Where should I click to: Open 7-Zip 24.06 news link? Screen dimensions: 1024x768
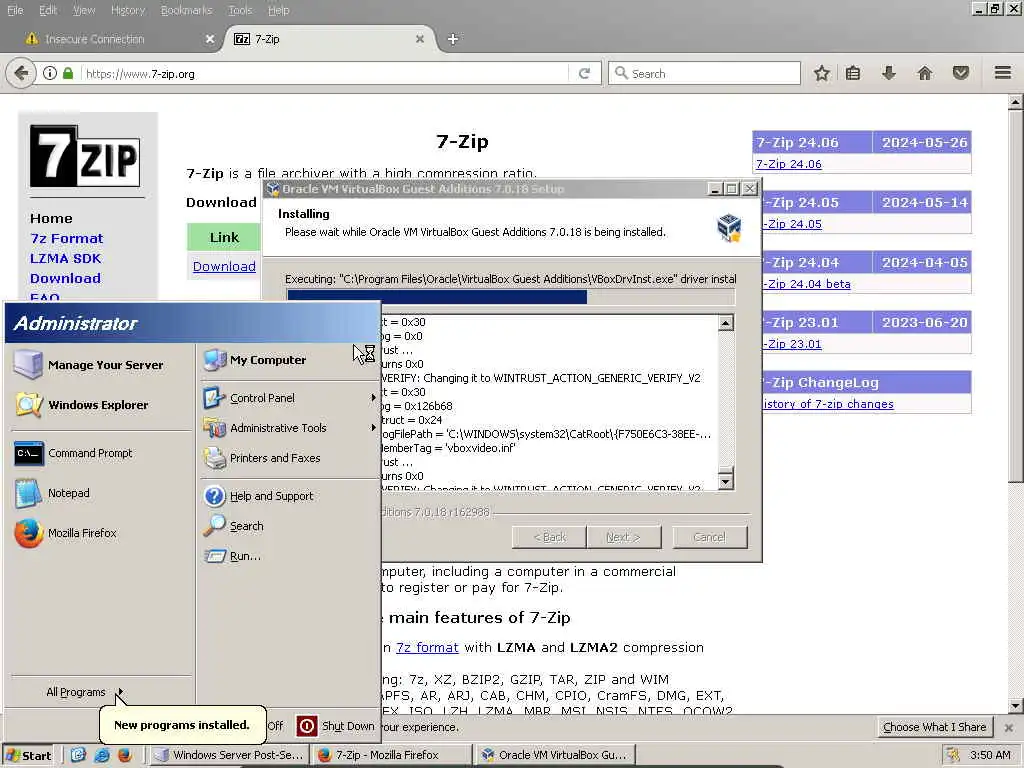click(788, 164)
